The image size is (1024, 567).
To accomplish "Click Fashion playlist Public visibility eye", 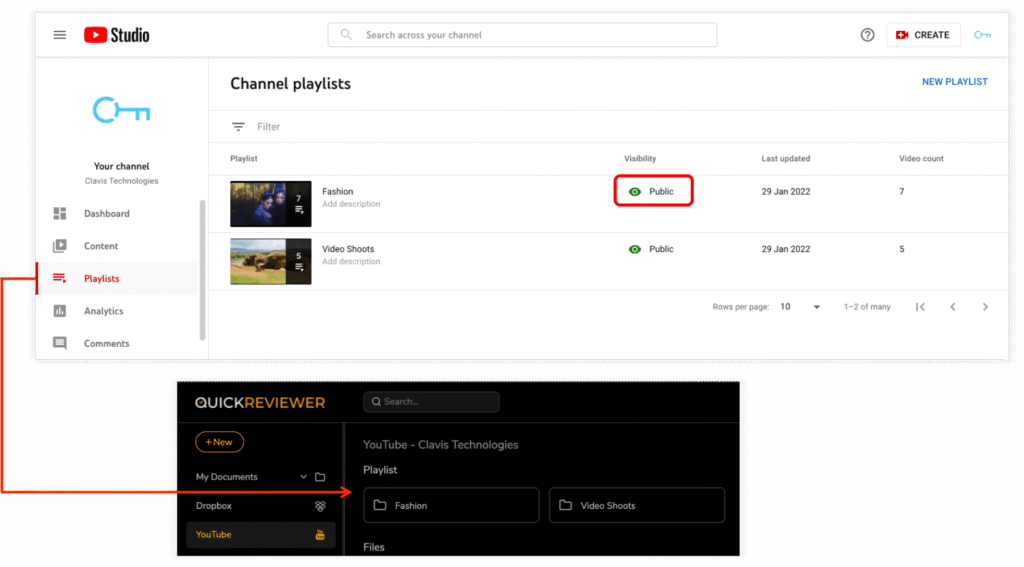I will click(635, 192).
